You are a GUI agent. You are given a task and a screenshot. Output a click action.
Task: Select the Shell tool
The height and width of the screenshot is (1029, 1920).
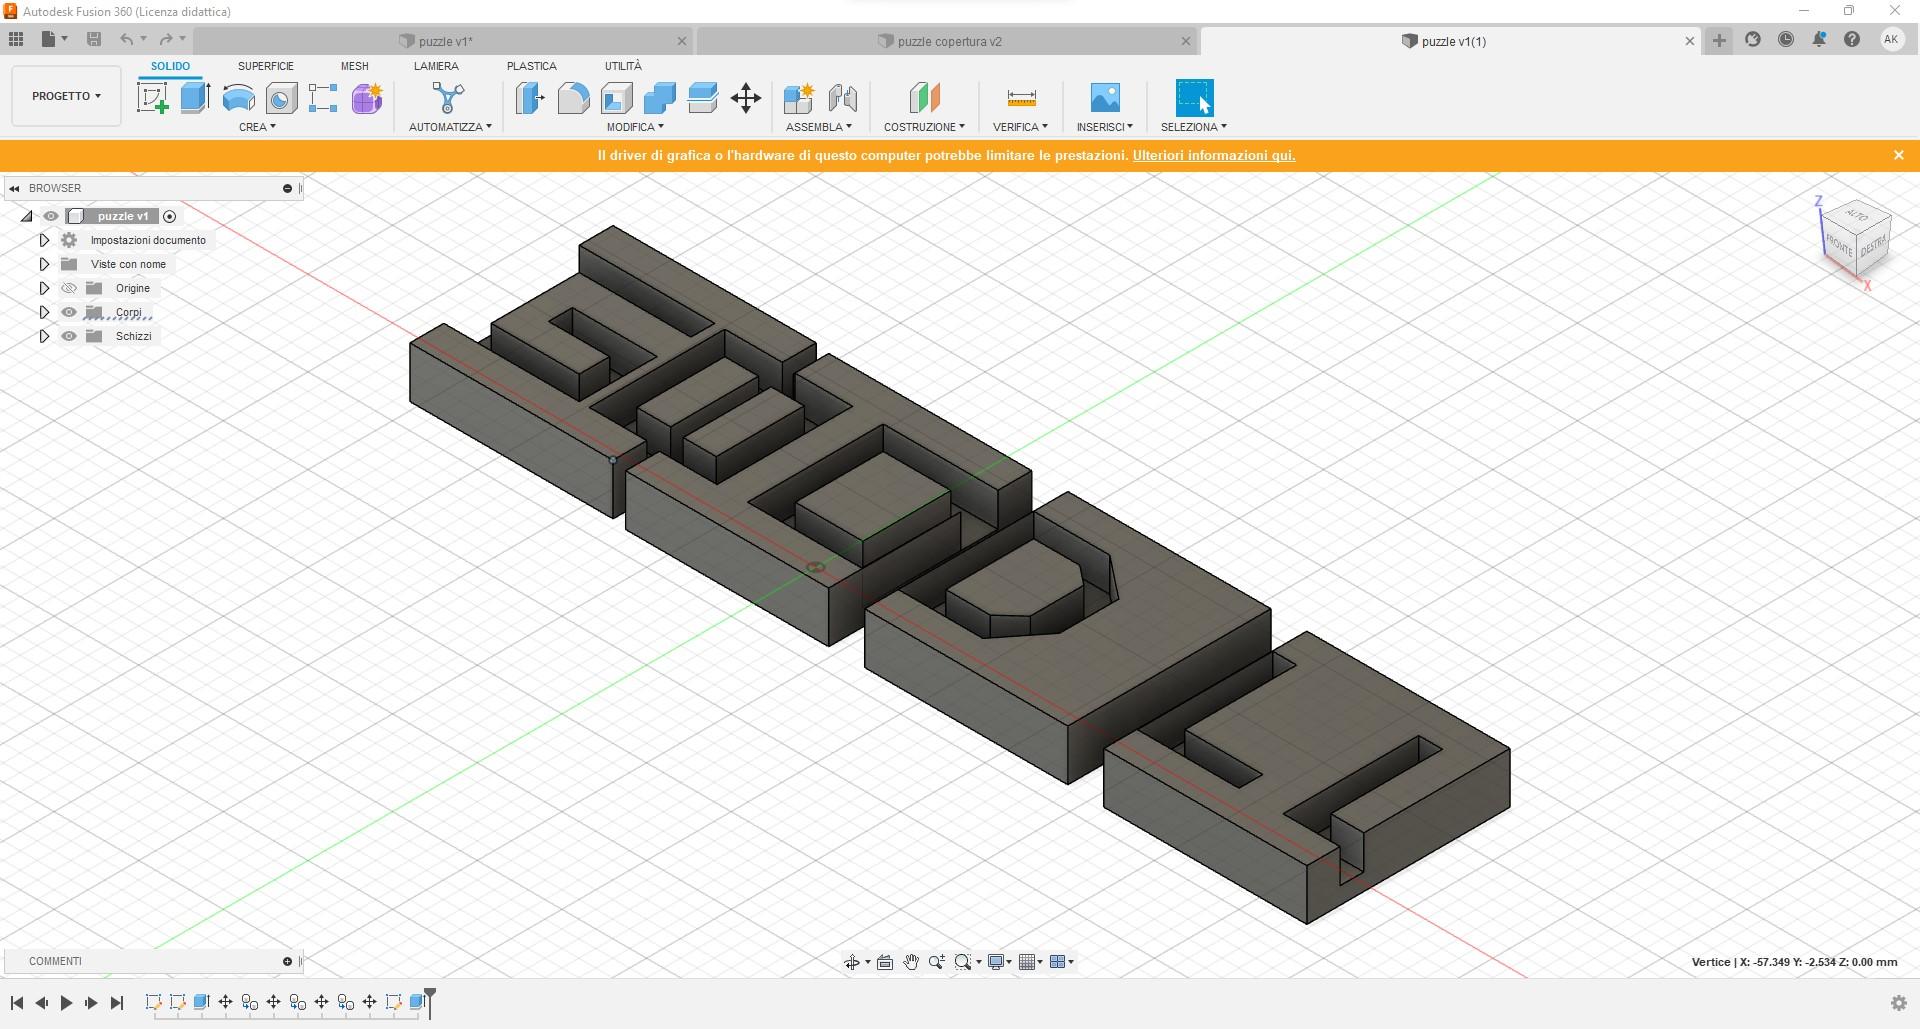pyautogui.click(x=616, y=98)
